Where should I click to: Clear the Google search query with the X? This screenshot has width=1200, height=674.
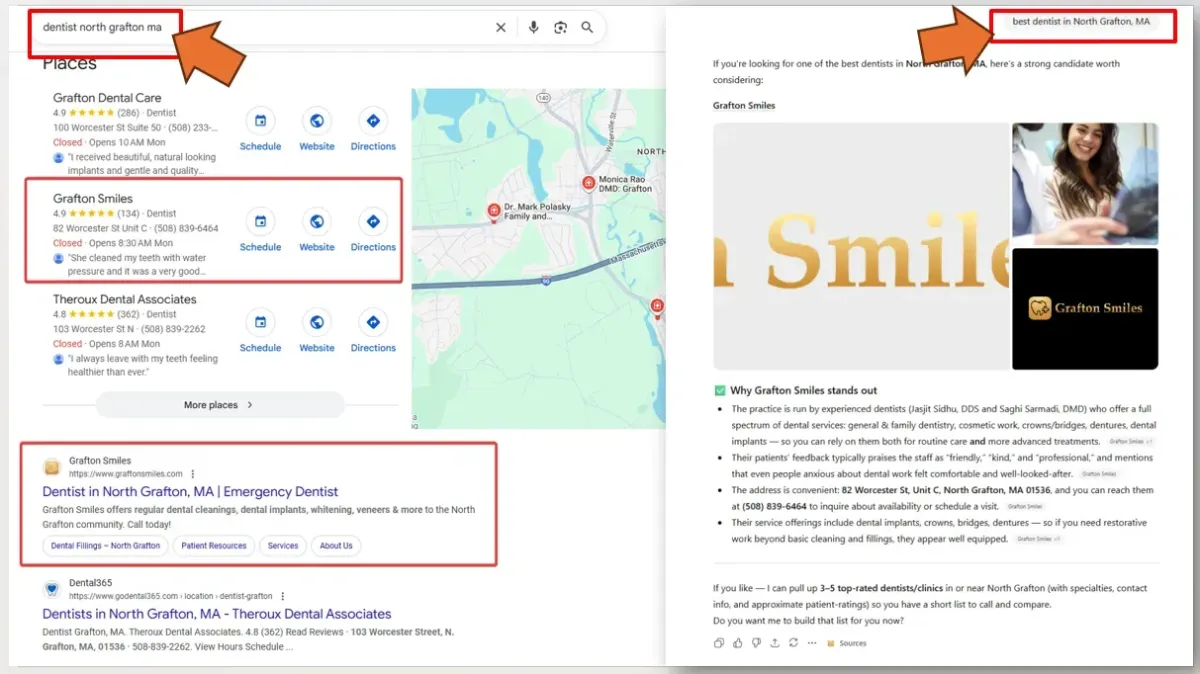[501, 28]
